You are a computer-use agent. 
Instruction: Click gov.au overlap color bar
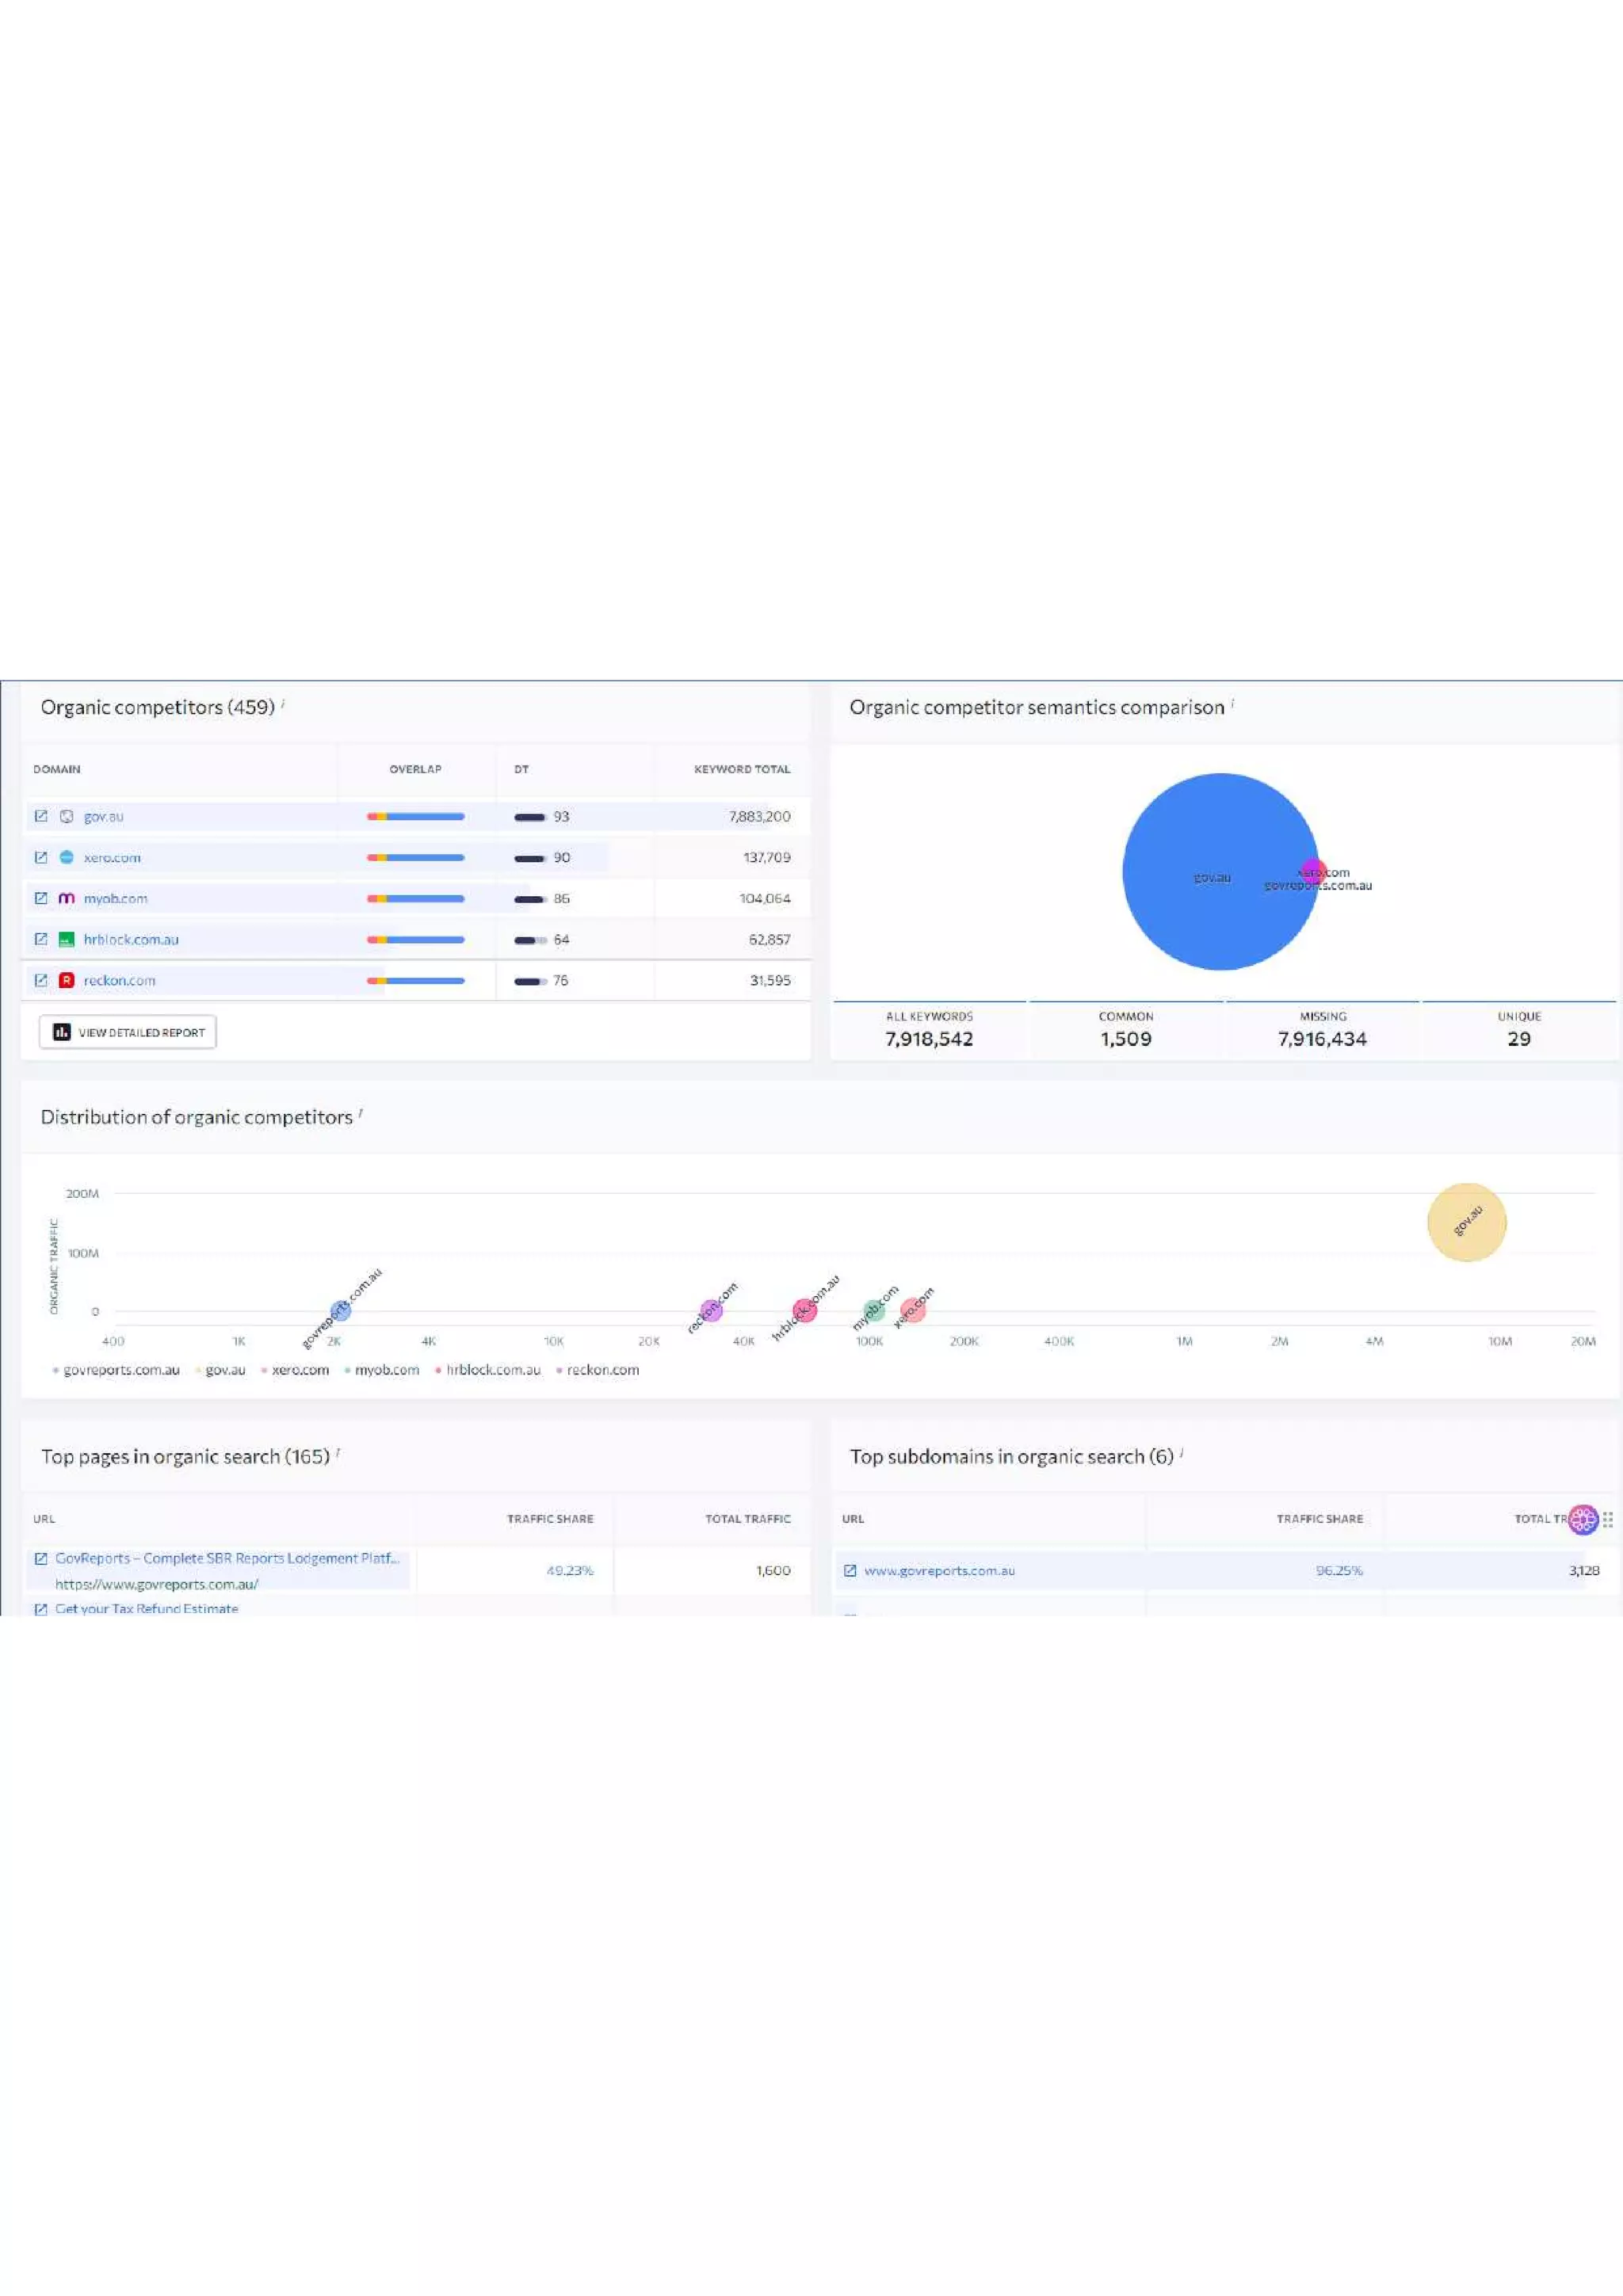point(415,816)
